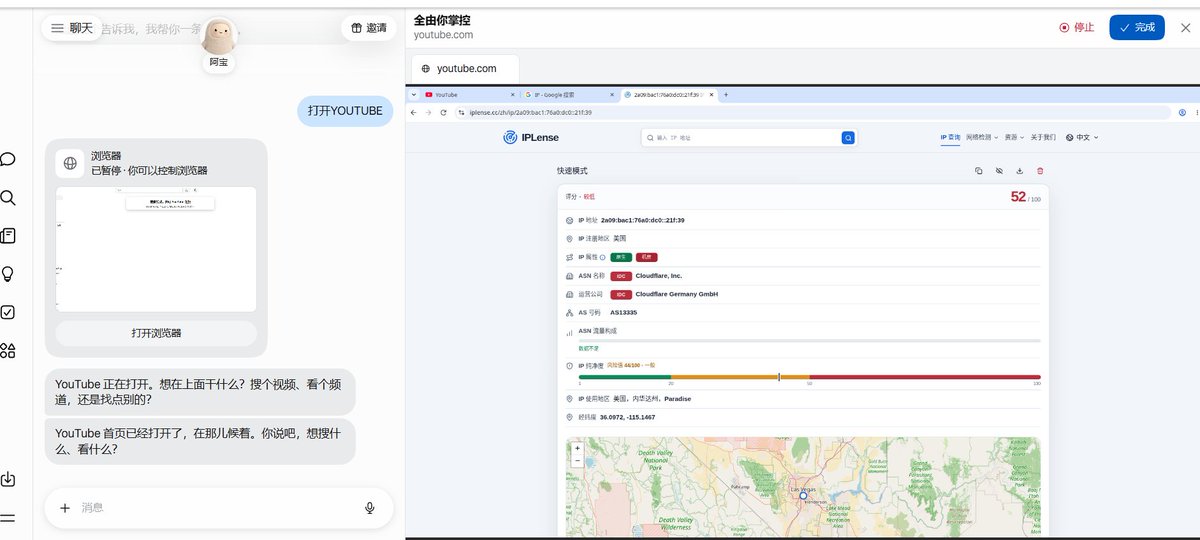
Task: Click the blue 完成 button
Action: point(1137,27)
